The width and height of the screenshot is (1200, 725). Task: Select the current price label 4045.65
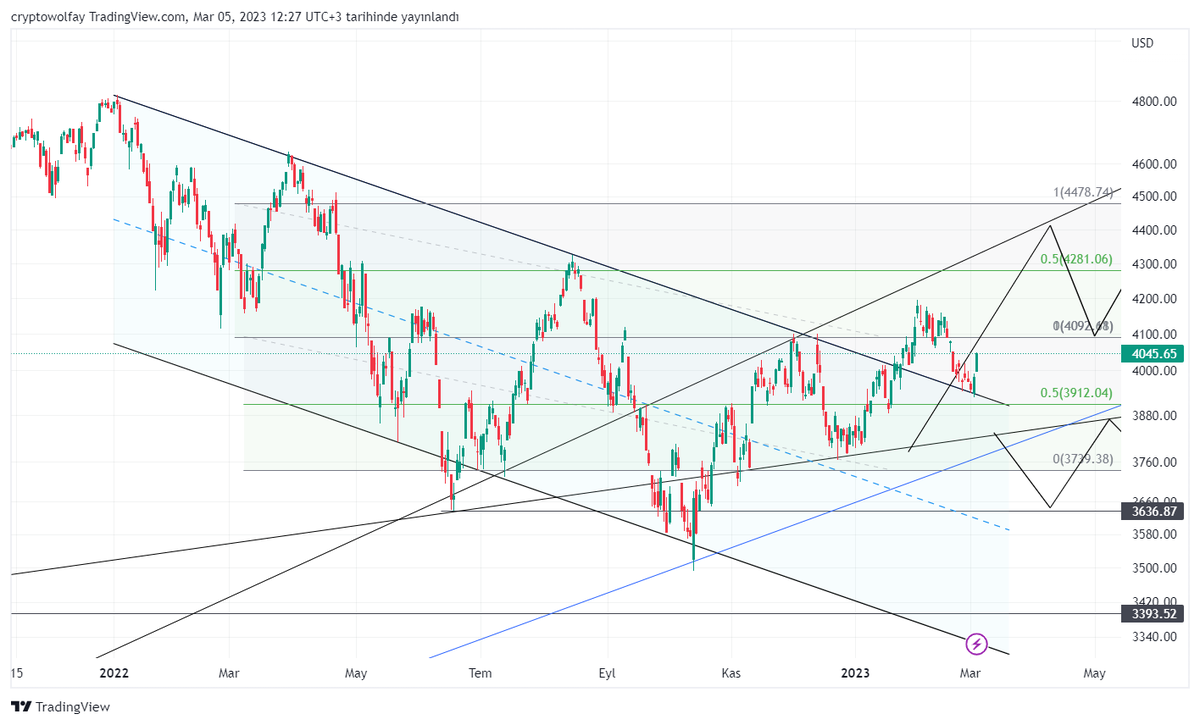[1151, 353]
